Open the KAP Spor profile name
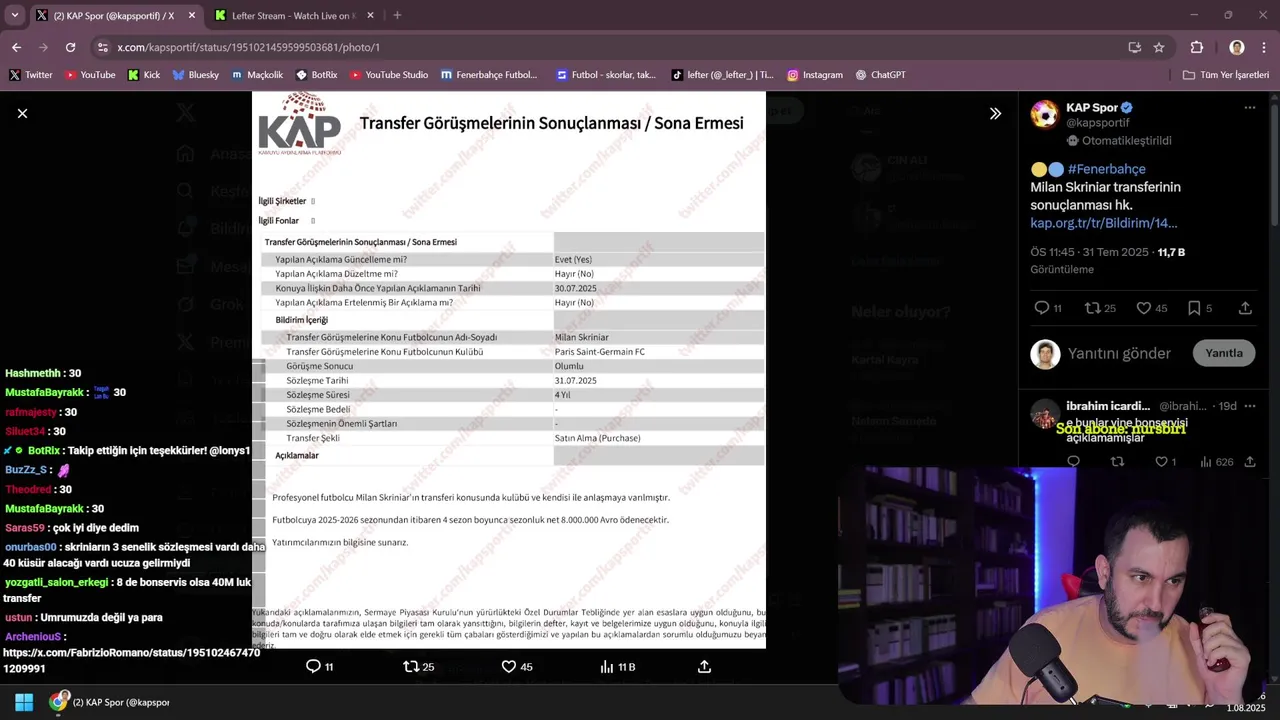The image size is (1280, 720). pos(1092,107)
